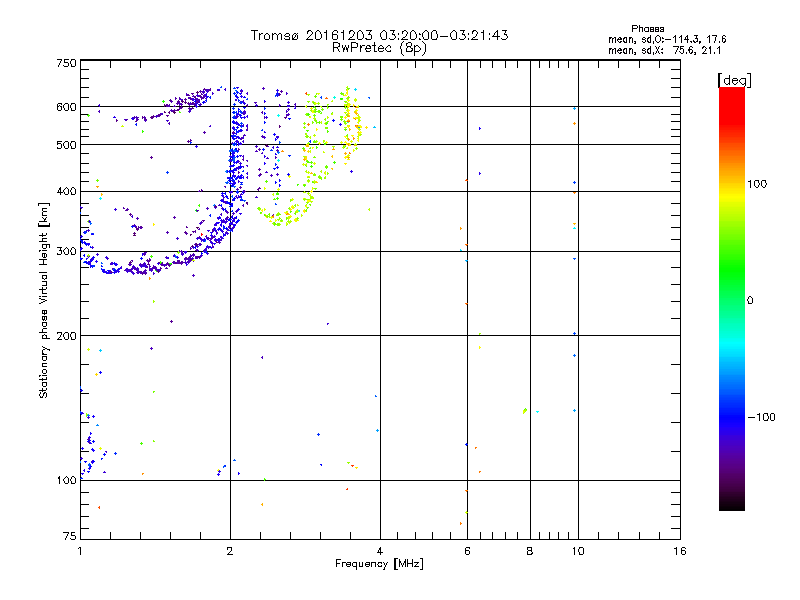Viewport: 800px width, 600px height.
Task: Select the 'RwPretec (8p)' subtitle
Action: pos(379,48)
